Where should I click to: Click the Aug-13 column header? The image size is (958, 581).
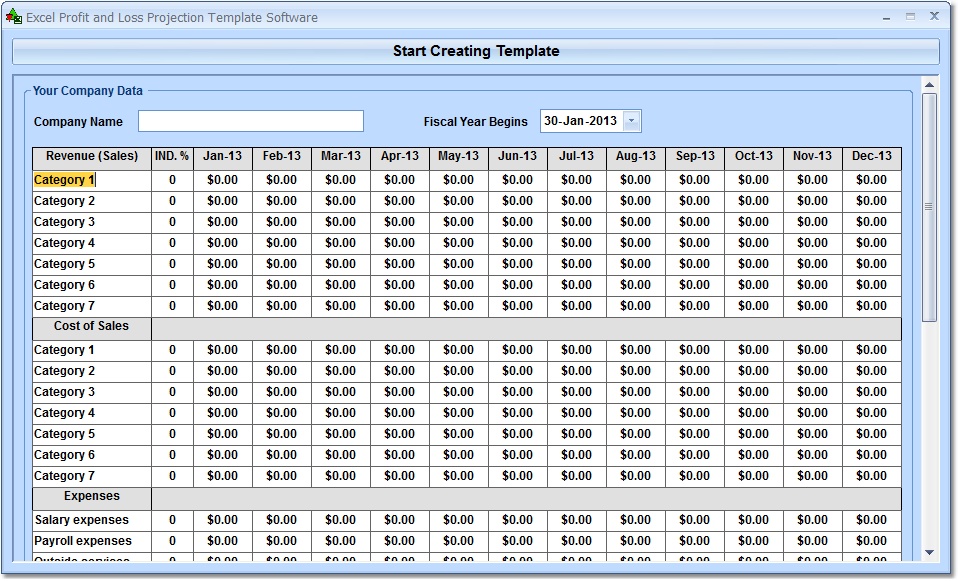pyautogui.click(x=636, y=158)
